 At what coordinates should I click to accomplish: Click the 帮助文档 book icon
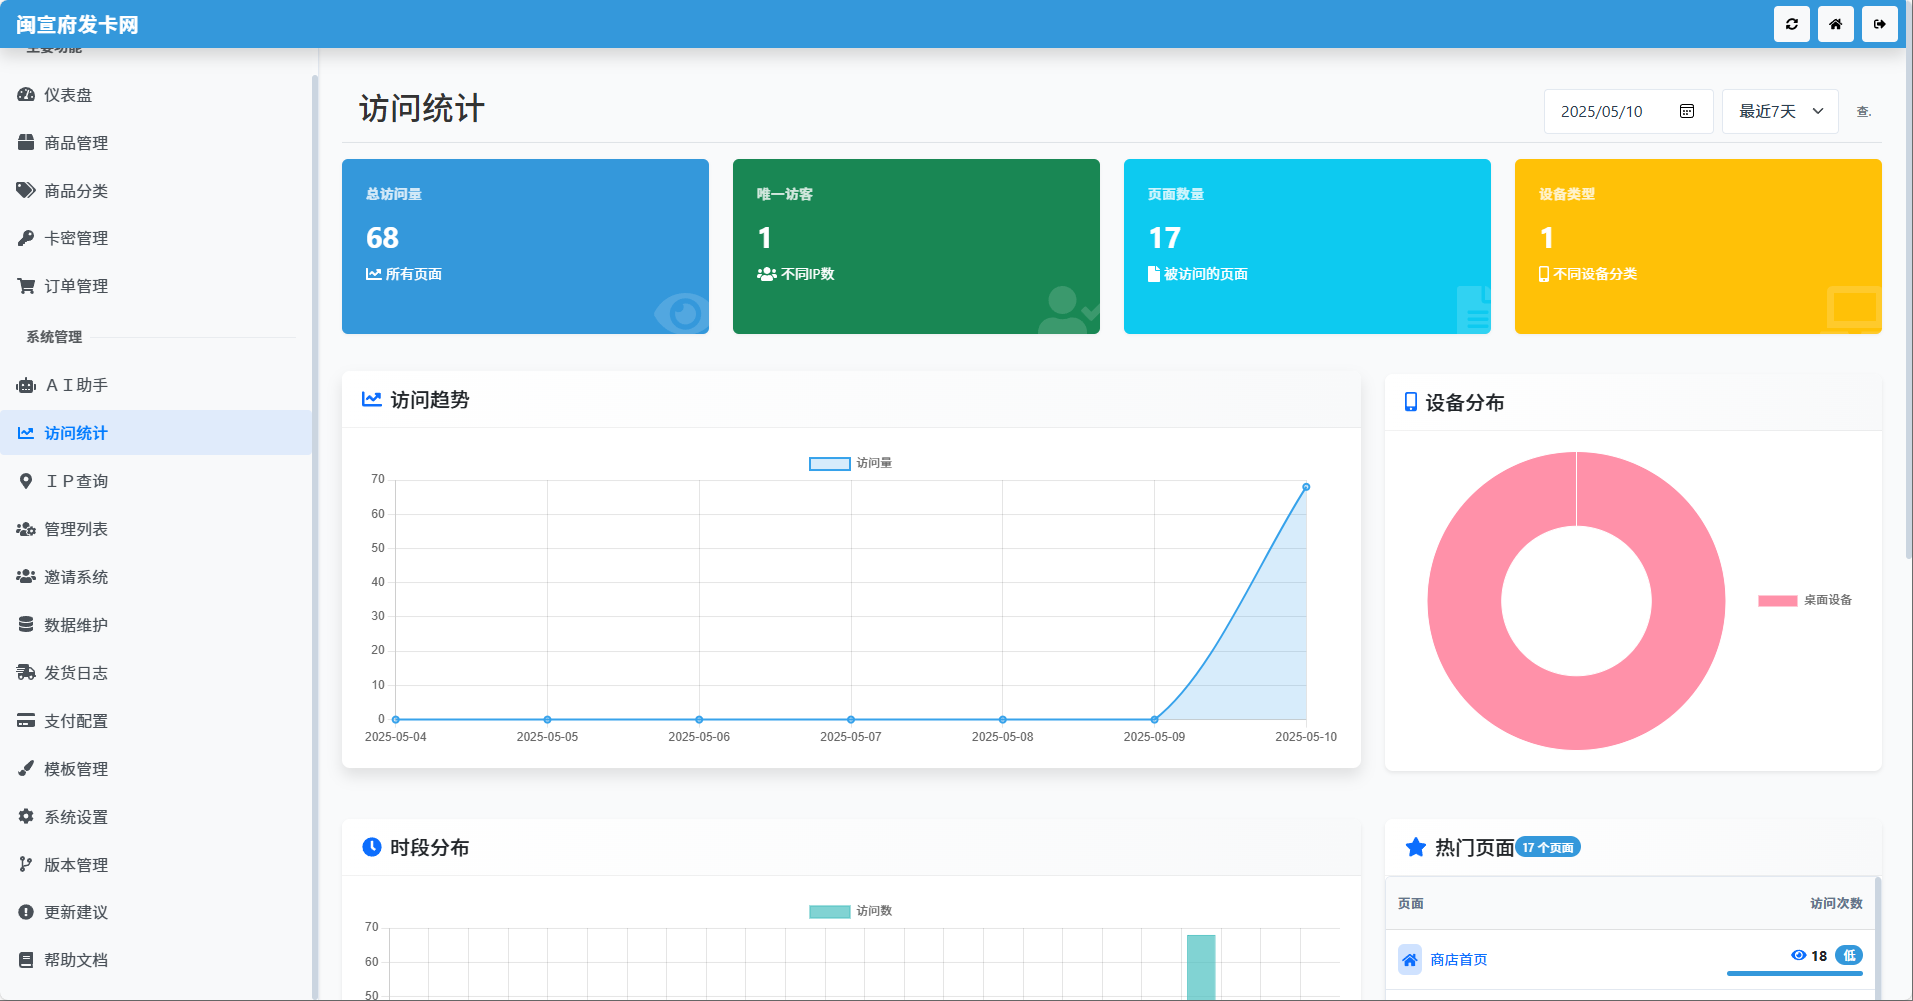[x=26, y=960]
